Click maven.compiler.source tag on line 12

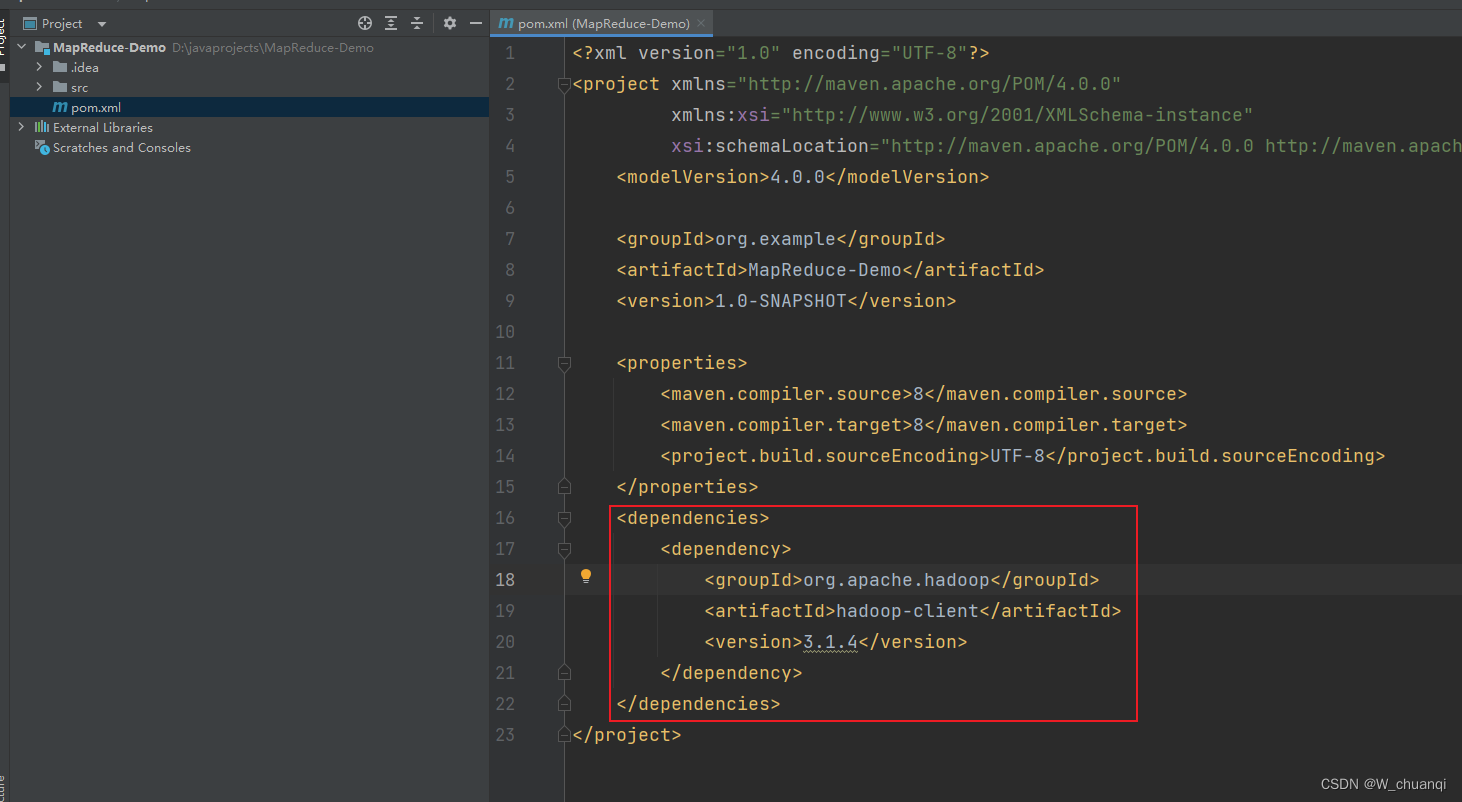click(786, 394)
